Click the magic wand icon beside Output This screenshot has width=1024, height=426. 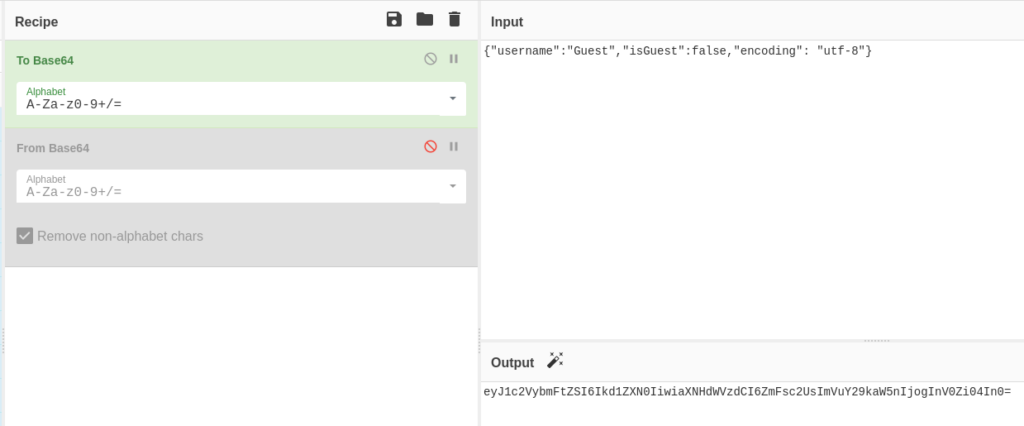[556, 361]
